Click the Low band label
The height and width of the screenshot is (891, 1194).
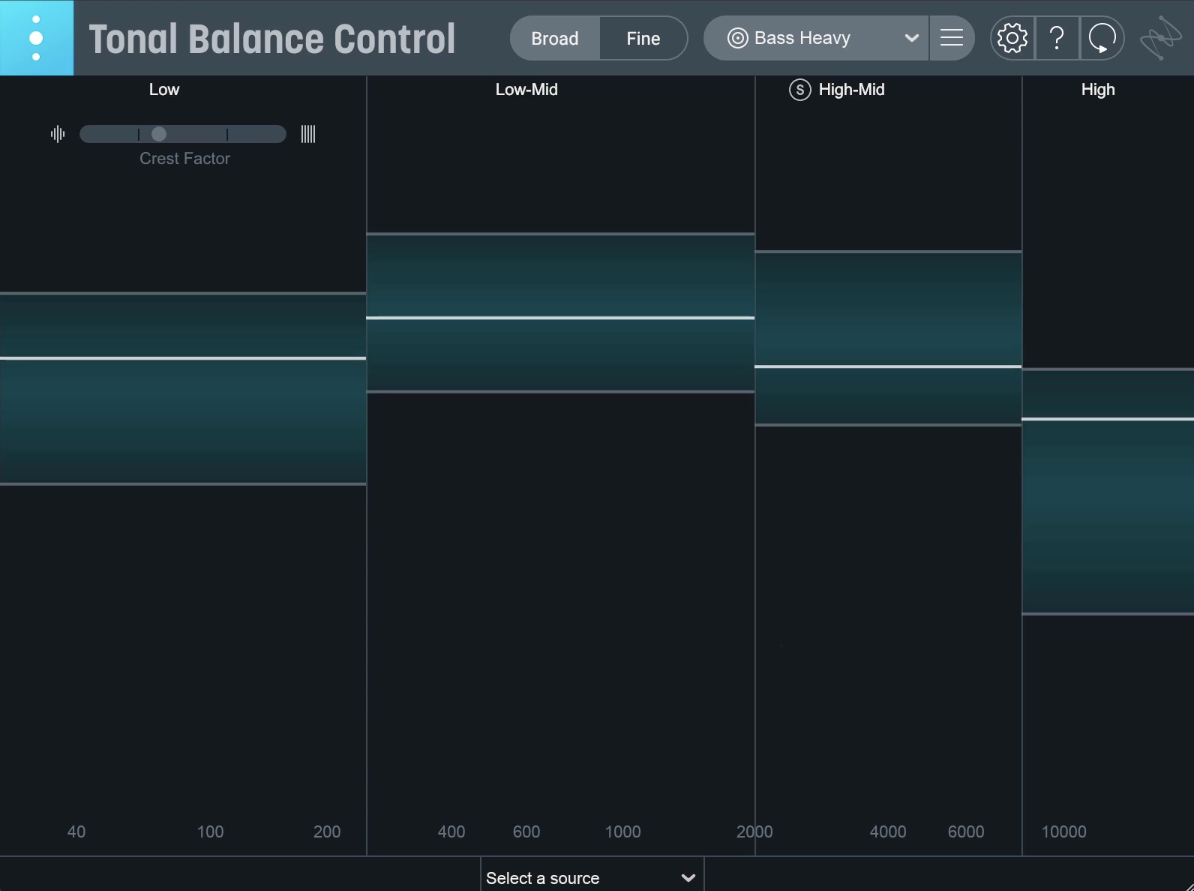[x=164, y=89]
